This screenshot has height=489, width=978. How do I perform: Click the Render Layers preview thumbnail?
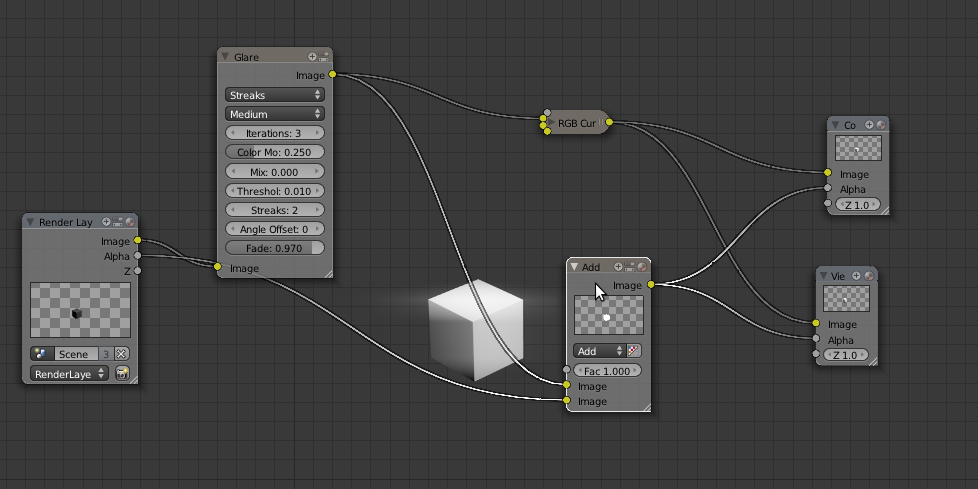coord(80,310)
